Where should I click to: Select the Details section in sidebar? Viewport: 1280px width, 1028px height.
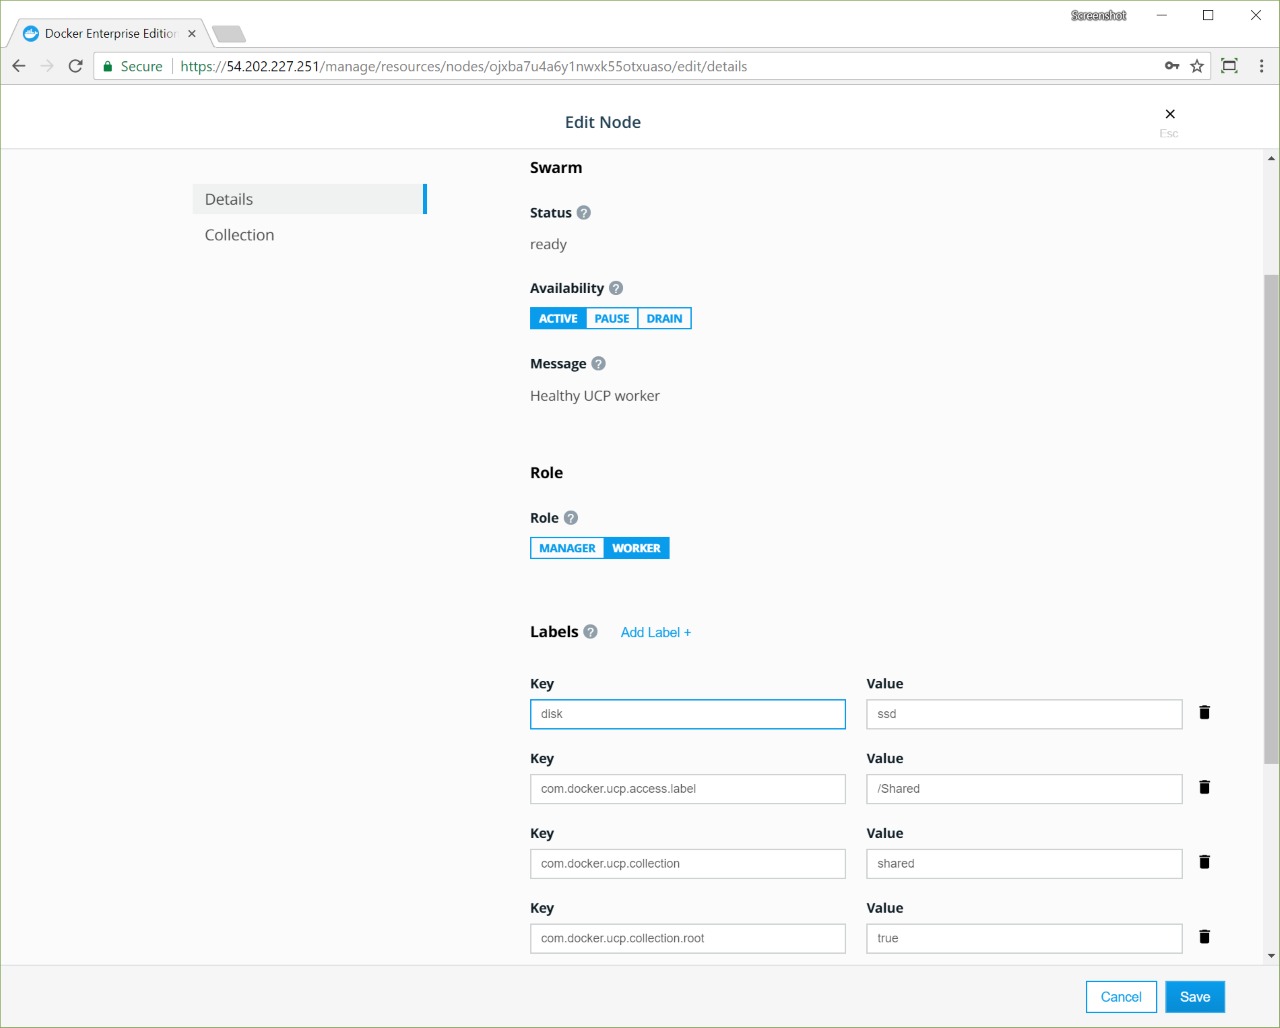click(229, 199)
